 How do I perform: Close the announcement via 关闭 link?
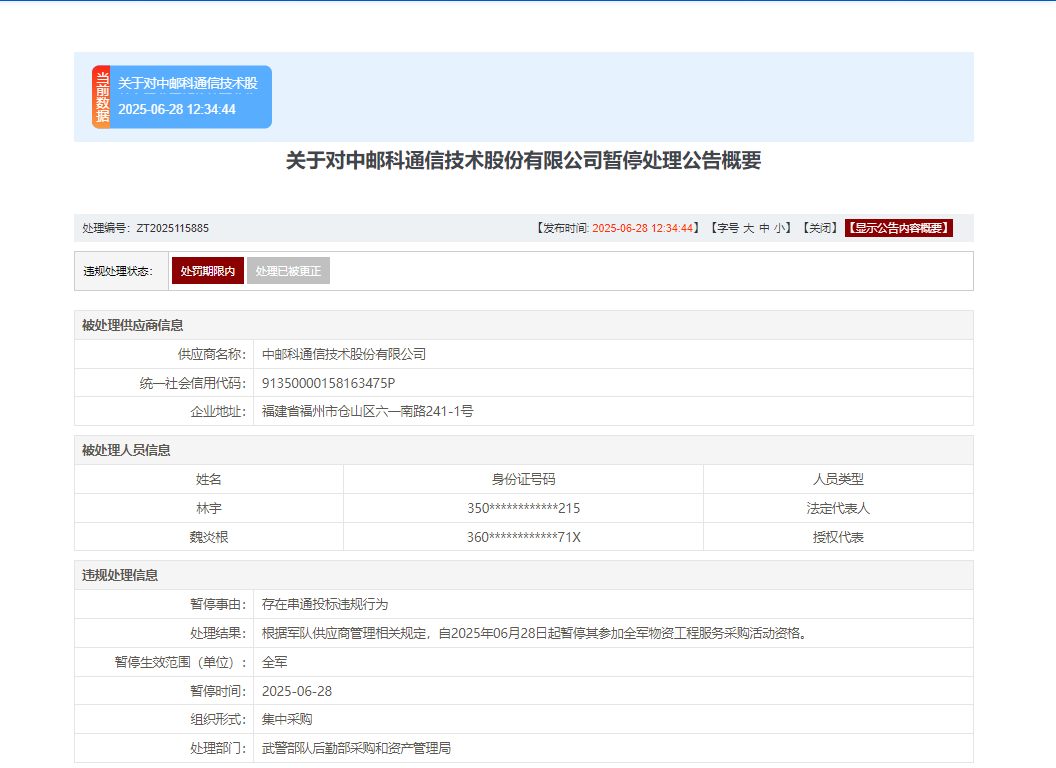click(x=820, y=228)
